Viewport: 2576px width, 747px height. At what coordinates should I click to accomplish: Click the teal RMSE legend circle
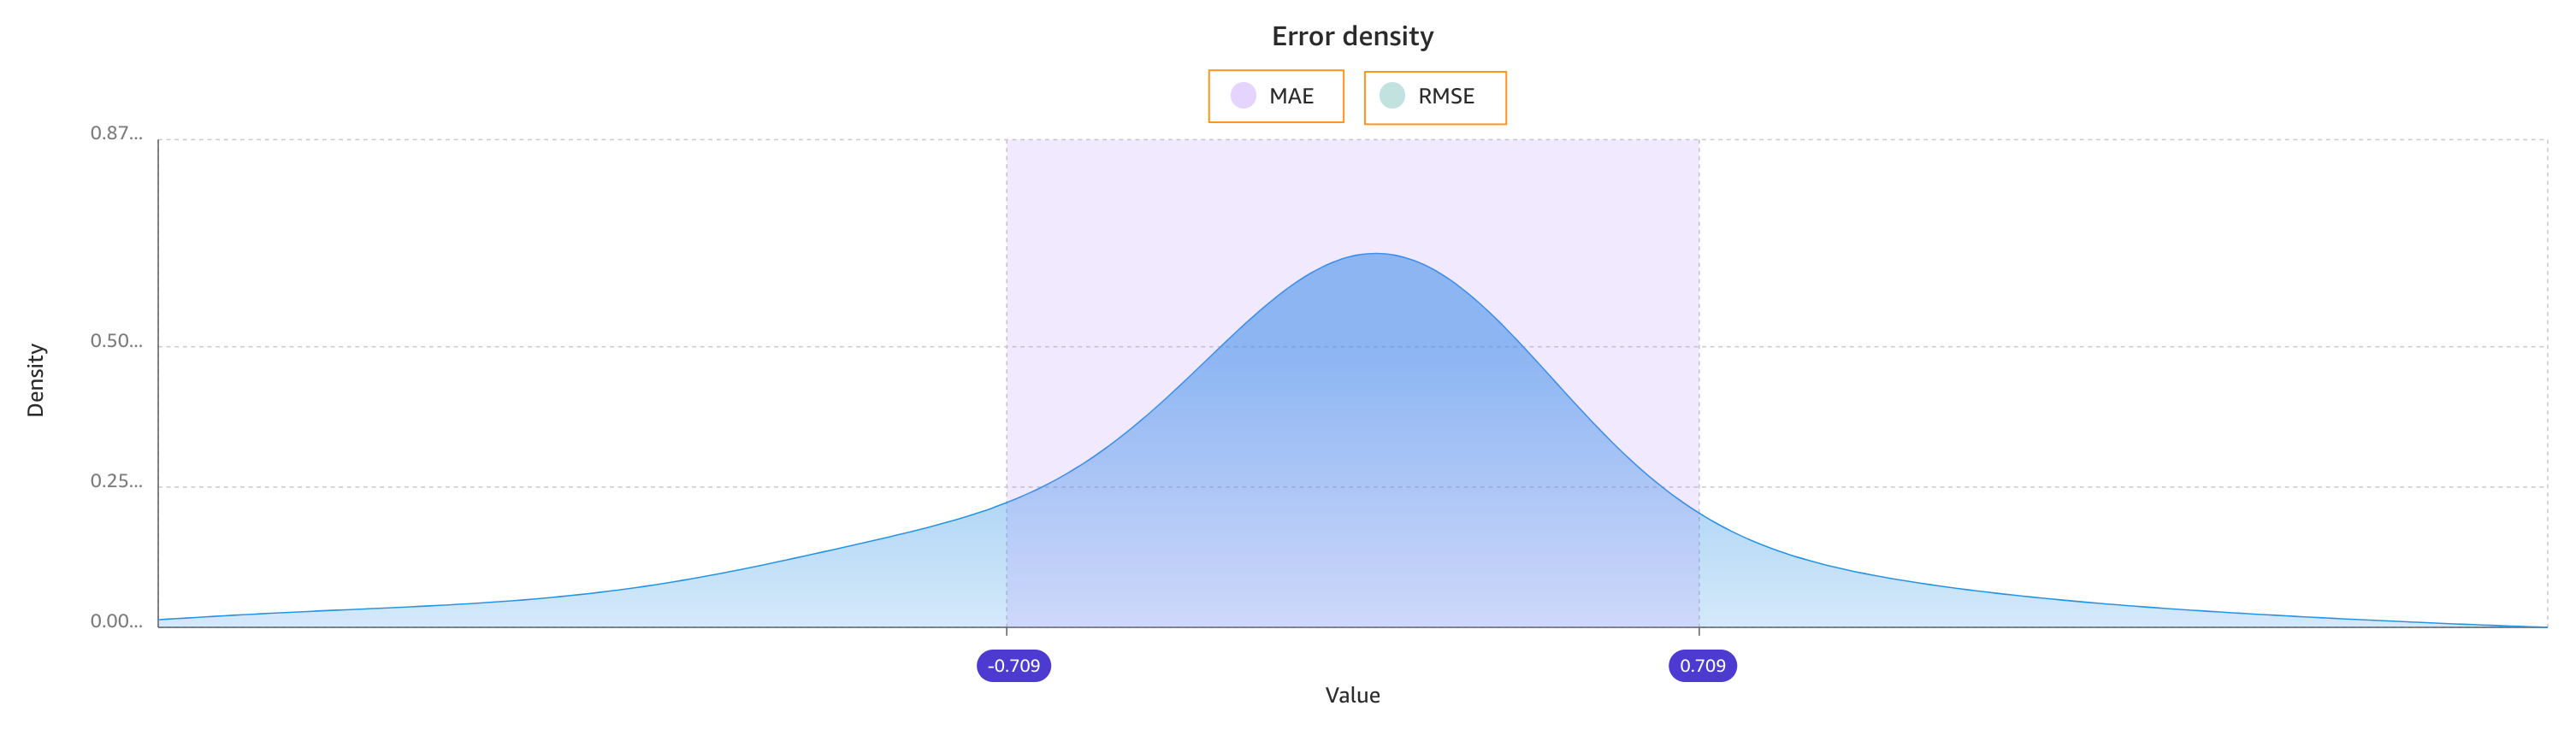[1391, 96]
